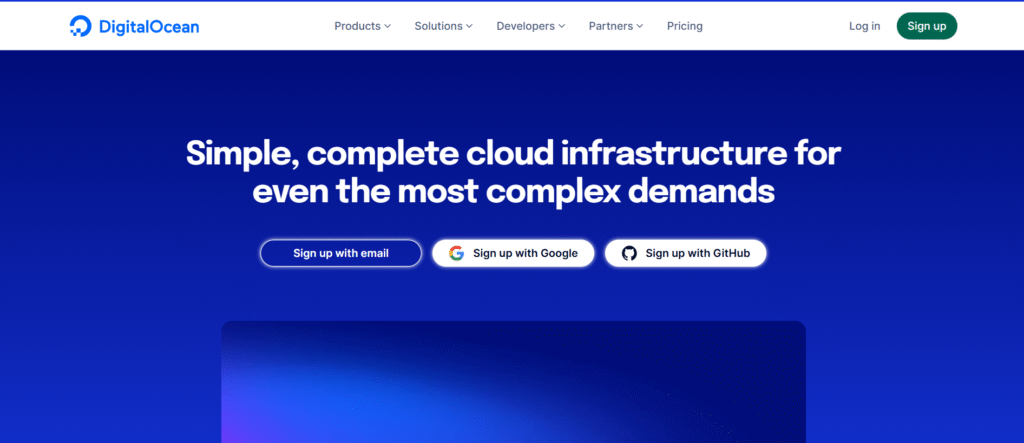Click the Log in link

(x=864, y=26)
